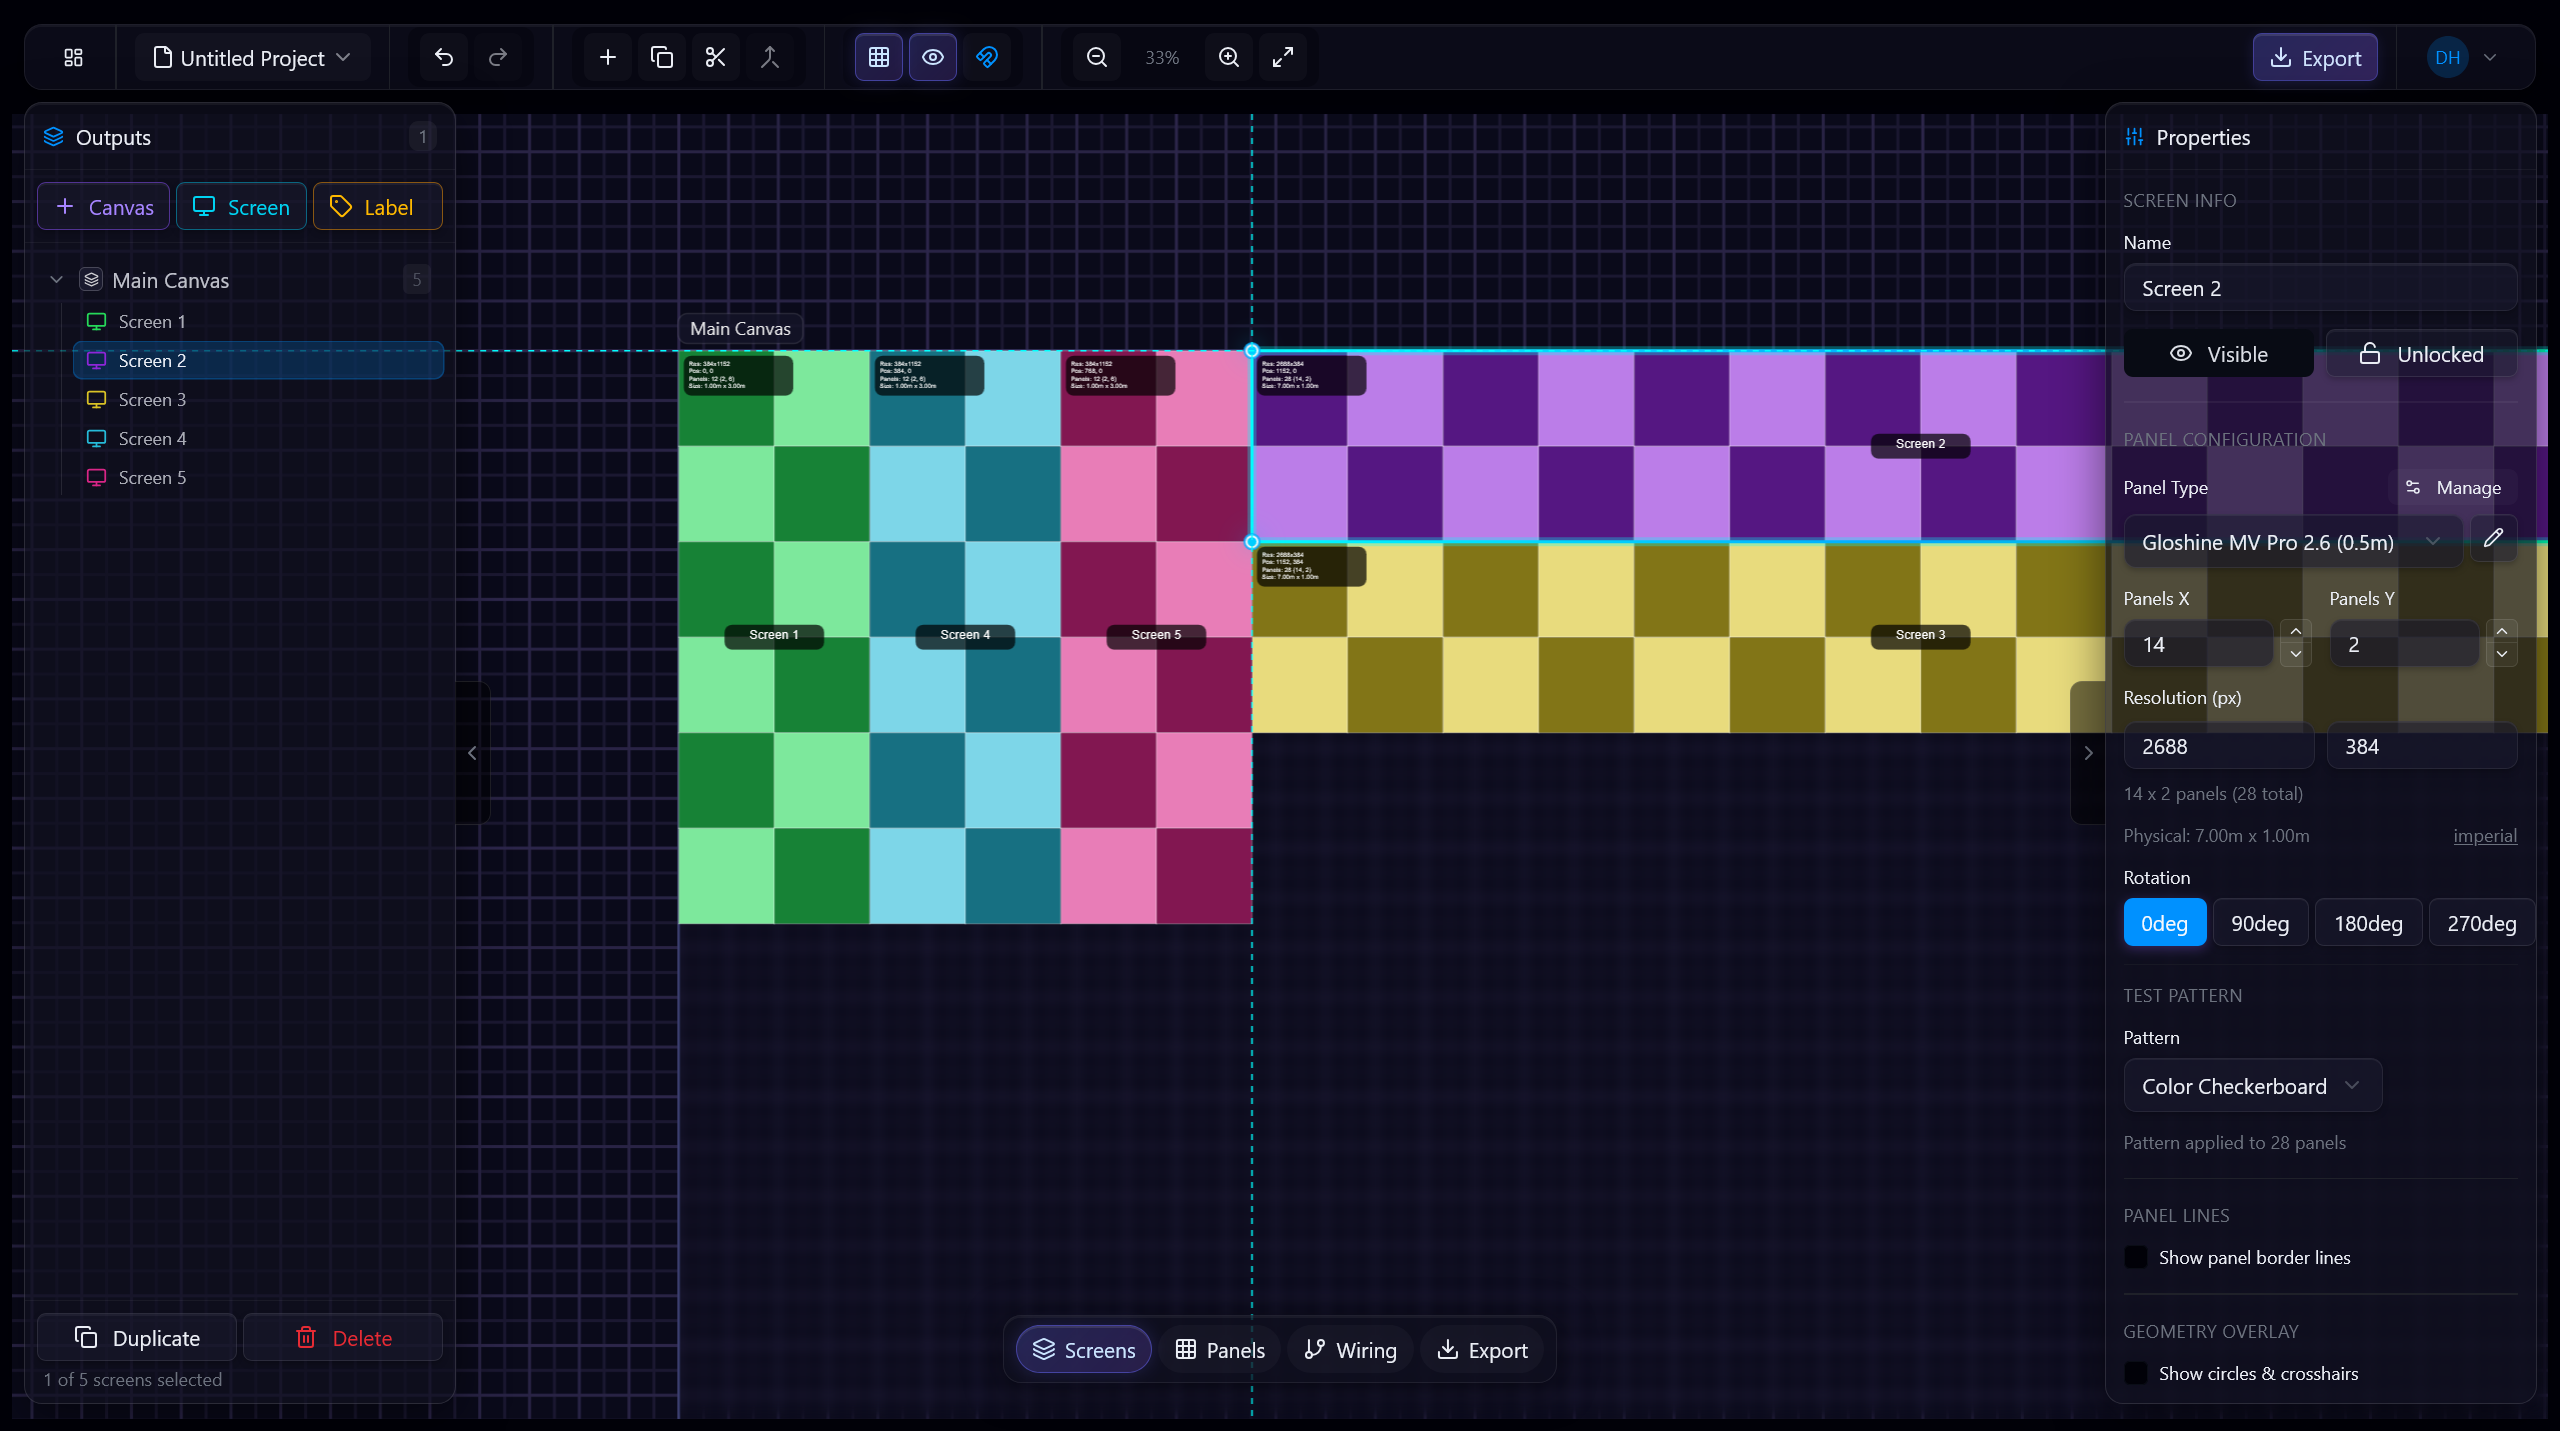
Task: Collapse the Main Canvas tree
Action: (56, 279)
